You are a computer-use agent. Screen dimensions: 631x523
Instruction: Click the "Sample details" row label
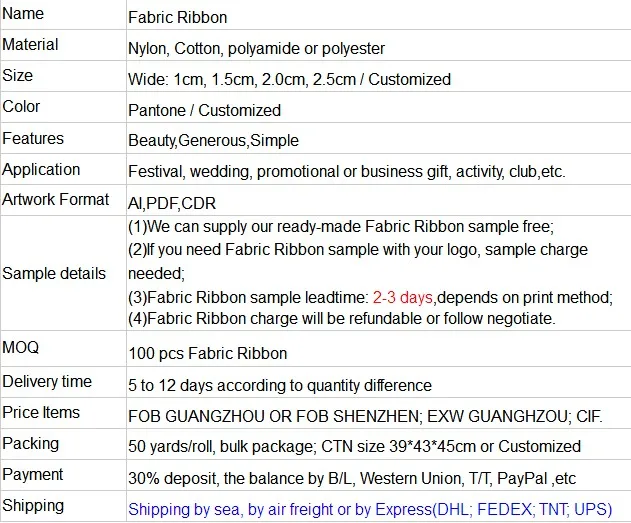click(x=55, y=273)
